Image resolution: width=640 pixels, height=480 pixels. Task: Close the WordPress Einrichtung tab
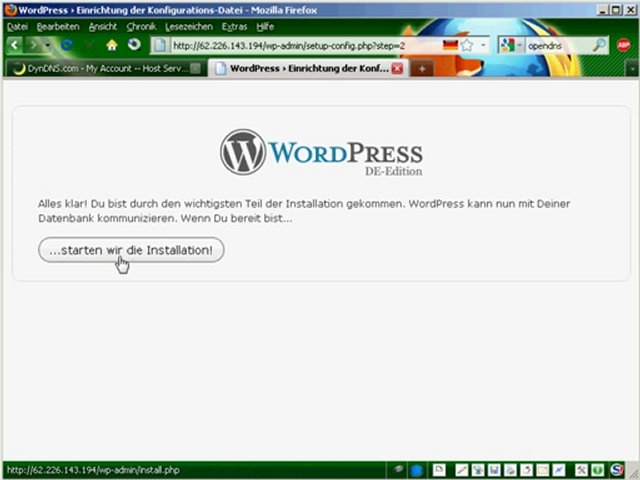397,69
